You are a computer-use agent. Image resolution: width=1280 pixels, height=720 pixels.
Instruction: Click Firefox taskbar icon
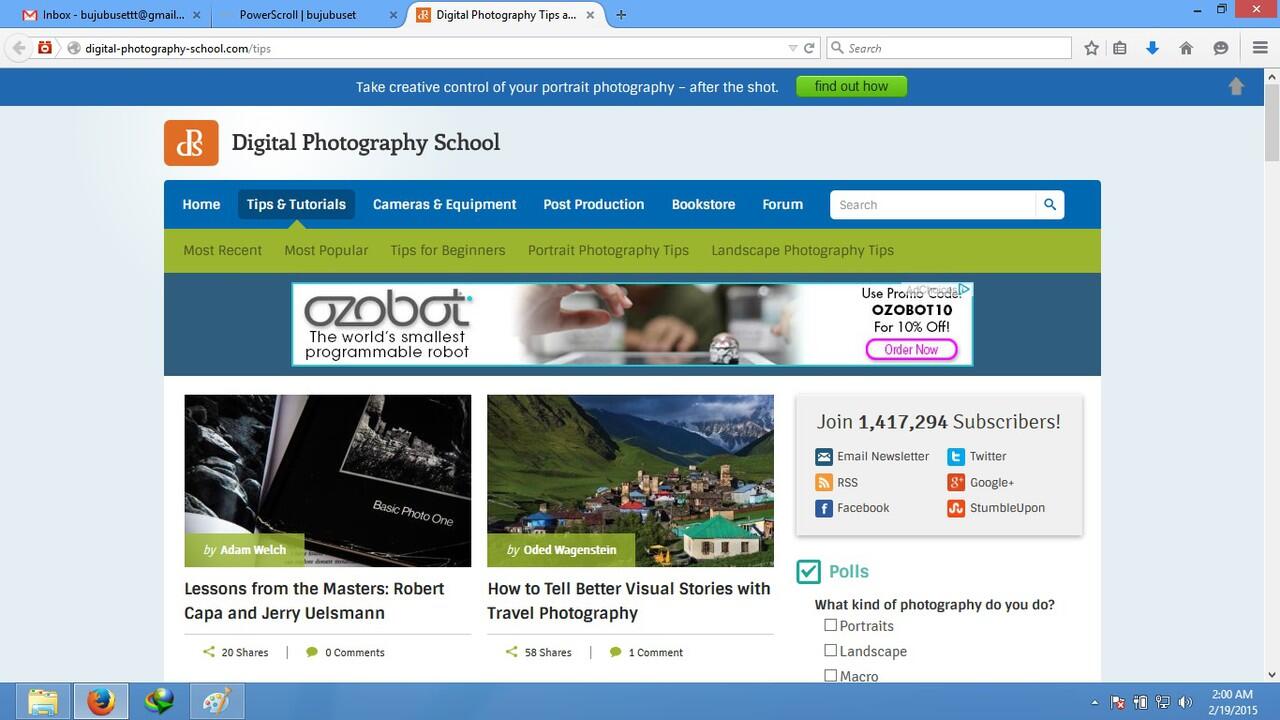pyautogui.click(x=100, y=702)
